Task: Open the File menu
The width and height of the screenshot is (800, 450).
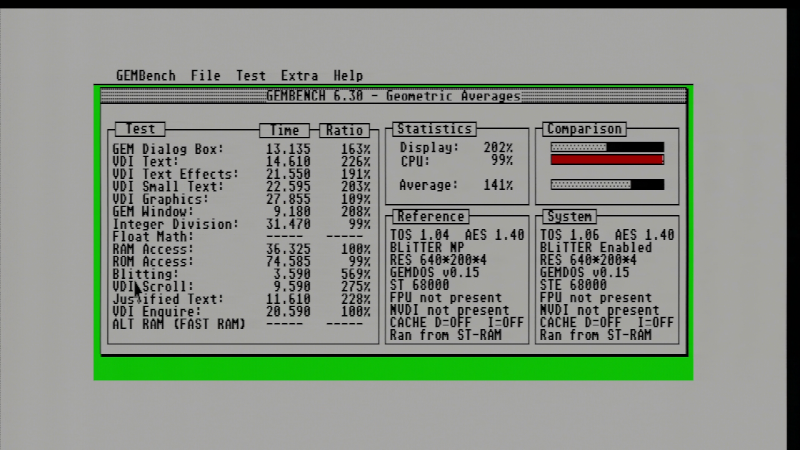Action: click(x=206, y=76)
